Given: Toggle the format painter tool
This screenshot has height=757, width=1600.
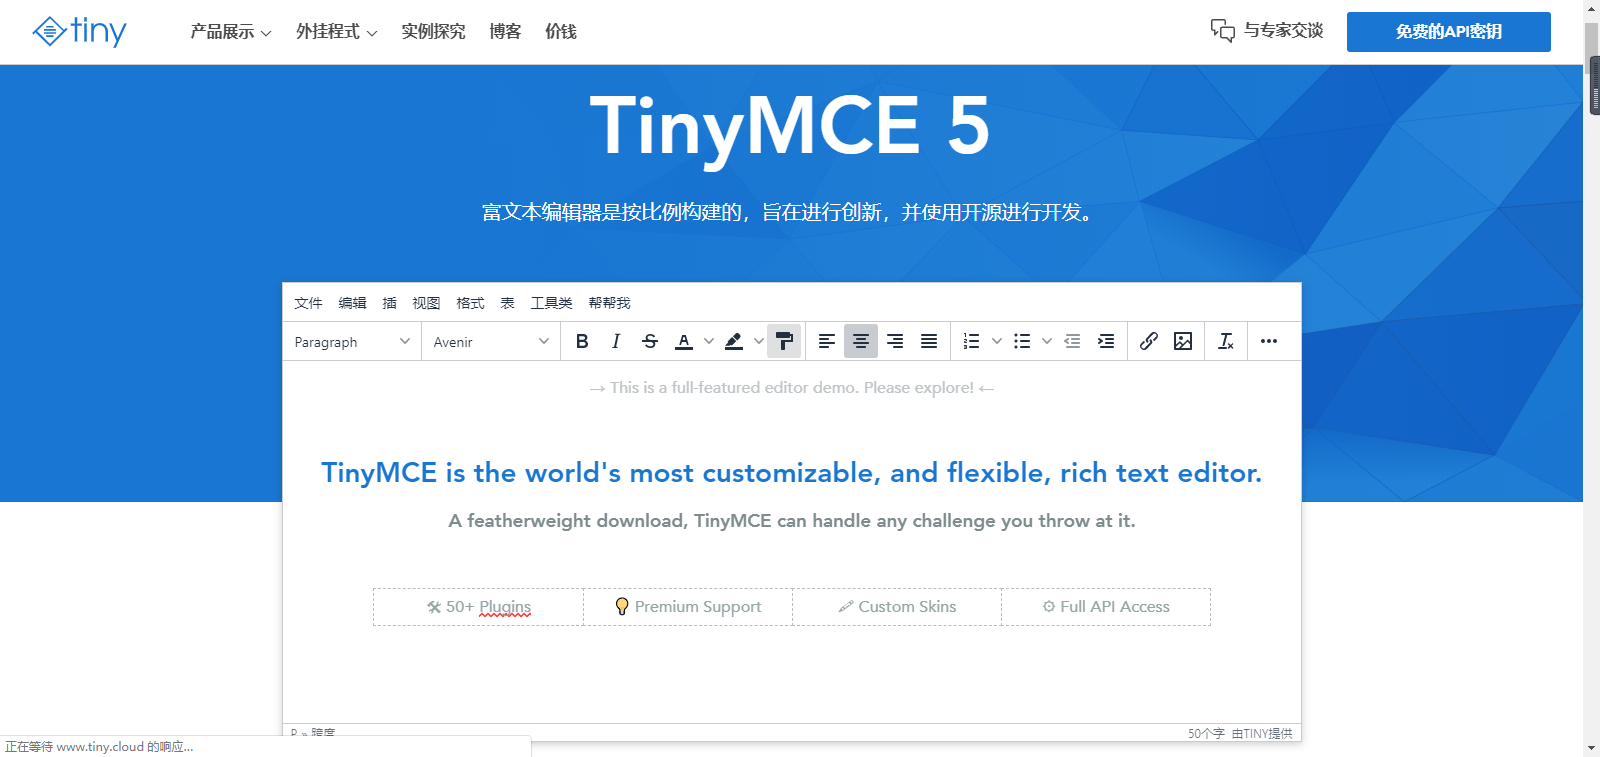Looking at the screenshot, I should [x=784, y=341].
